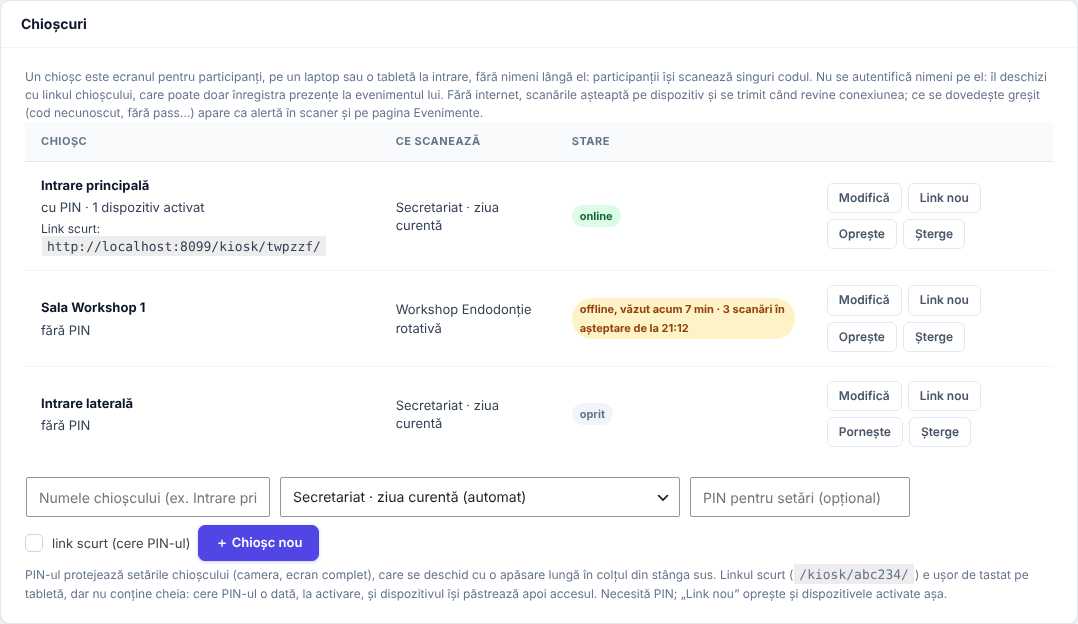Click the CHIOȘC column header
Viewport: 1078px width, 624px height.
pyautogui.click(x=63, y=141)
